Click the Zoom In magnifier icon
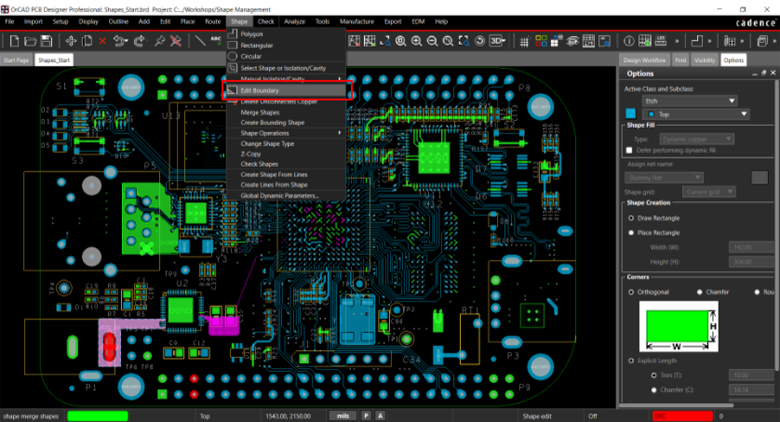 coord(416,41)
